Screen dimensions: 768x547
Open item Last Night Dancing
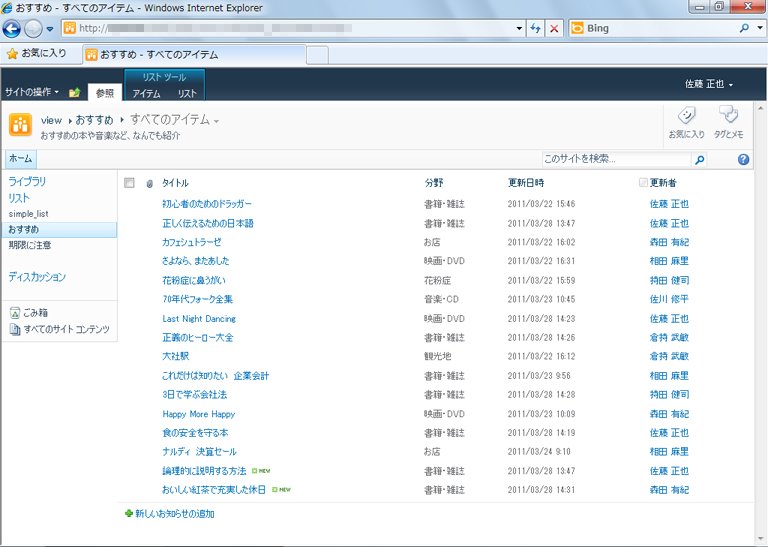click(199, 319)
